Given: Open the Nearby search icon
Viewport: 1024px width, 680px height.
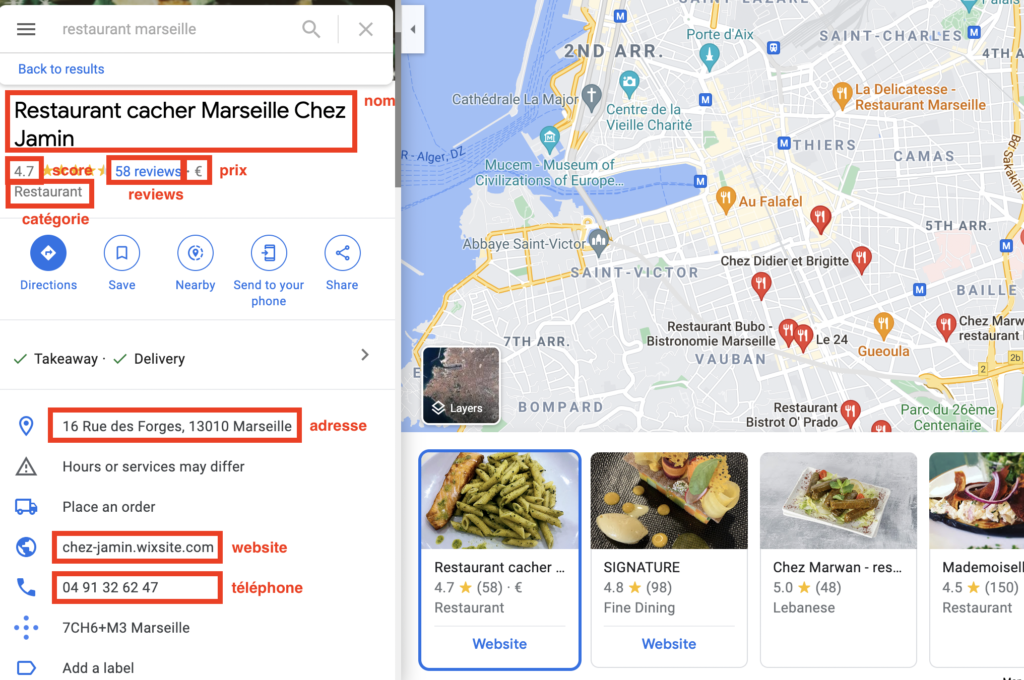Looking at the screenshot, I should click(x=195, y=253).
